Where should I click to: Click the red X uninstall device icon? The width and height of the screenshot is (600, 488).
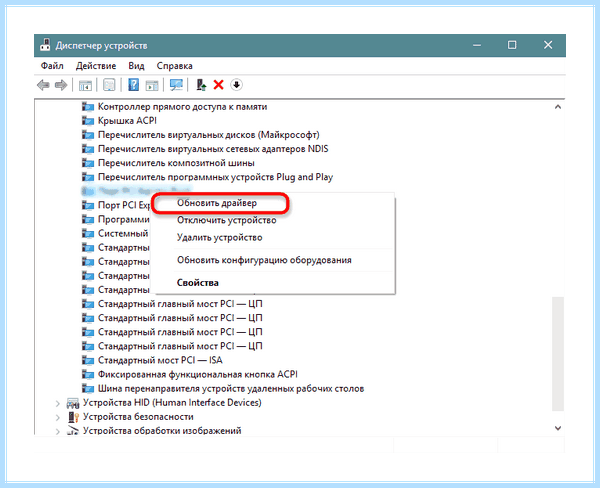[218, 85]
